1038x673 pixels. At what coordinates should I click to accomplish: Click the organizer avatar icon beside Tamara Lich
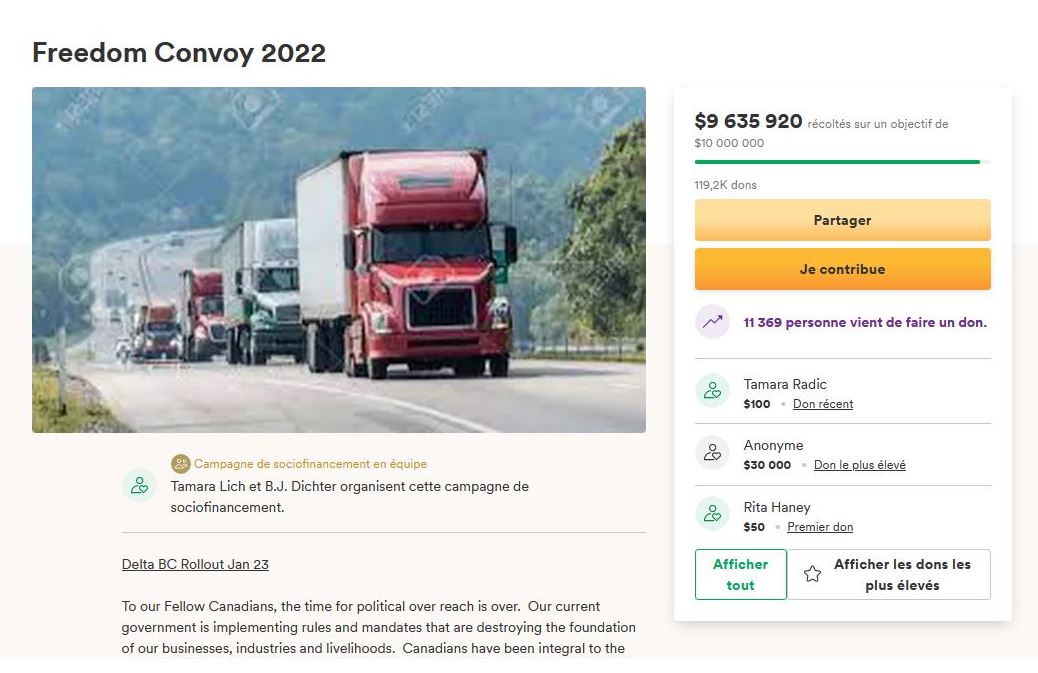click(139, 486)
